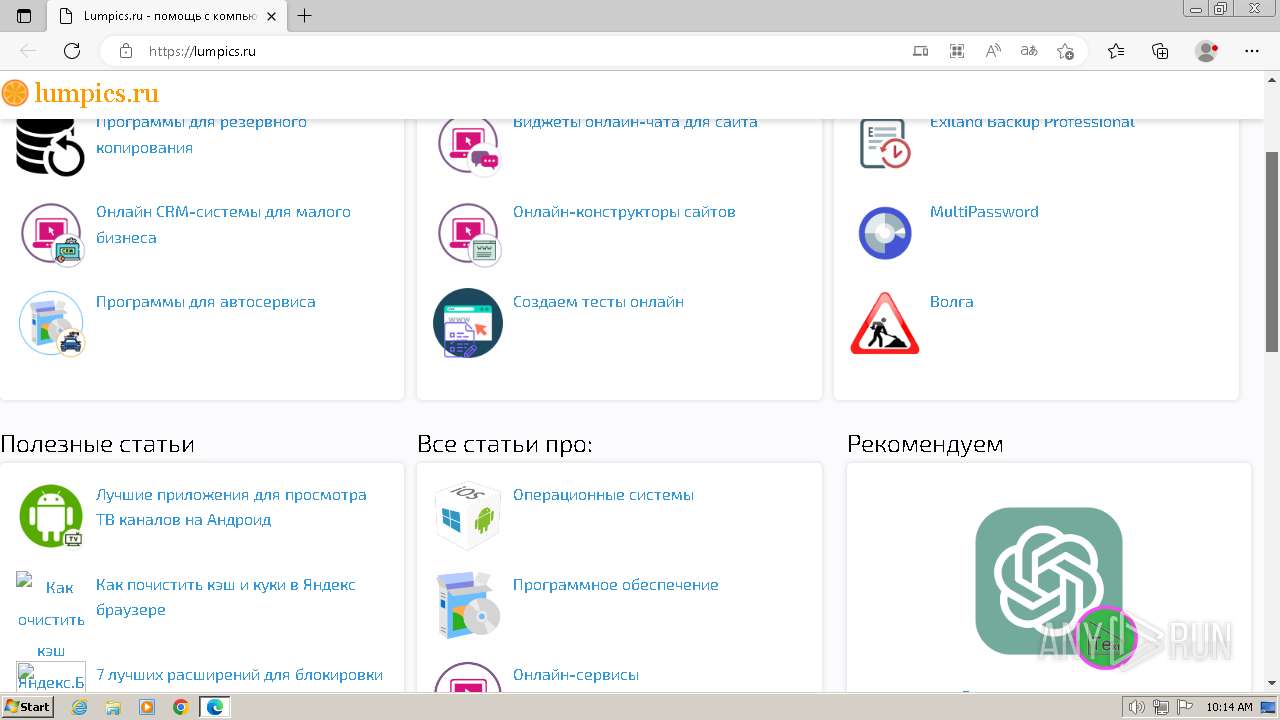Screen dimensions: 1280x720
Task: Open 'Программы для автосервиса' link
Action: pos(206,301)
